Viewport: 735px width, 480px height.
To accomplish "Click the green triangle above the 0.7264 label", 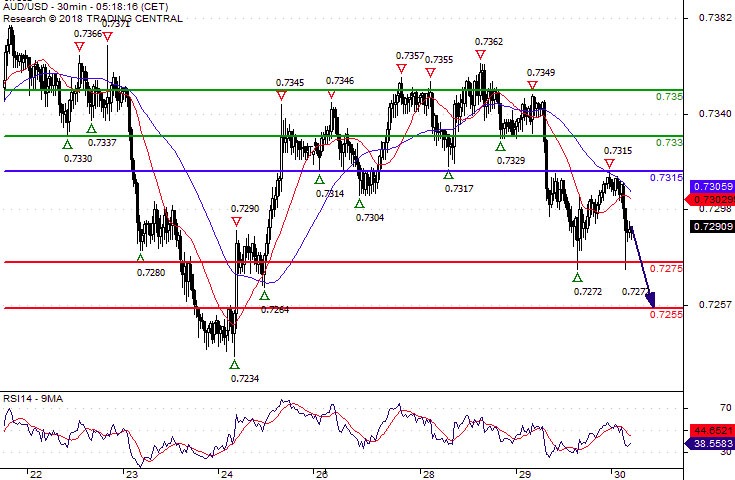I will point(264,295).
